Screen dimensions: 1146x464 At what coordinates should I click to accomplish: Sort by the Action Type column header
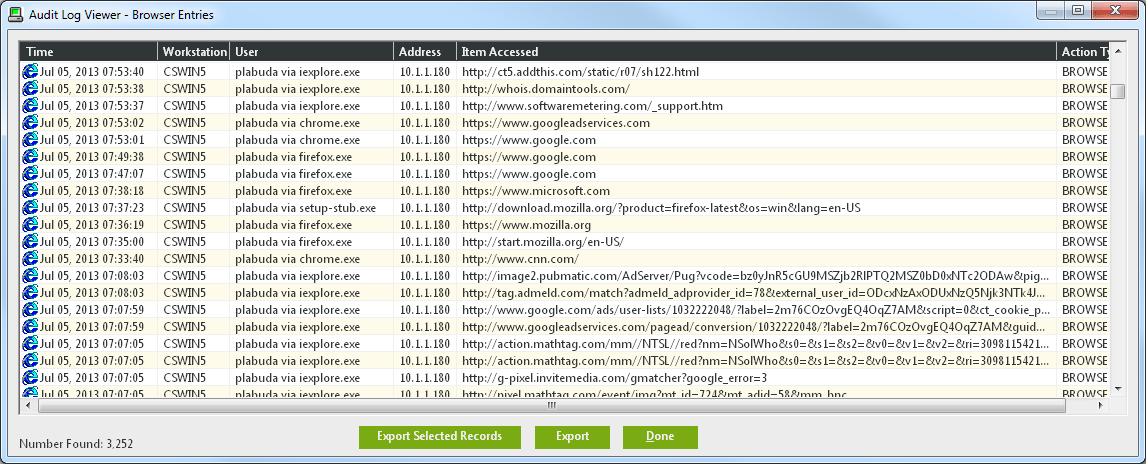tap(1083, 52)
